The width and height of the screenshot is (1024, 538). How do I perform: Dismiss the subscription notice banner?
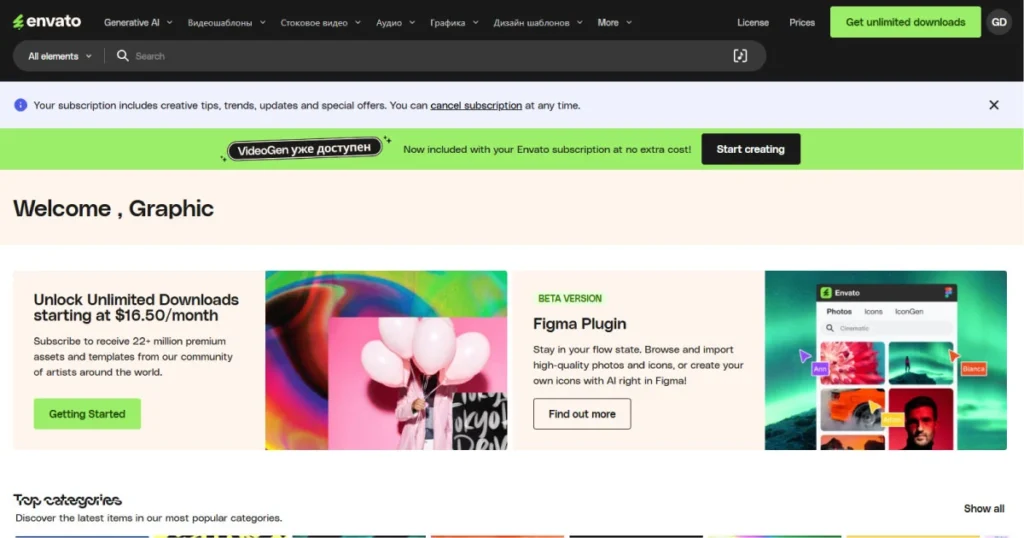993,105
